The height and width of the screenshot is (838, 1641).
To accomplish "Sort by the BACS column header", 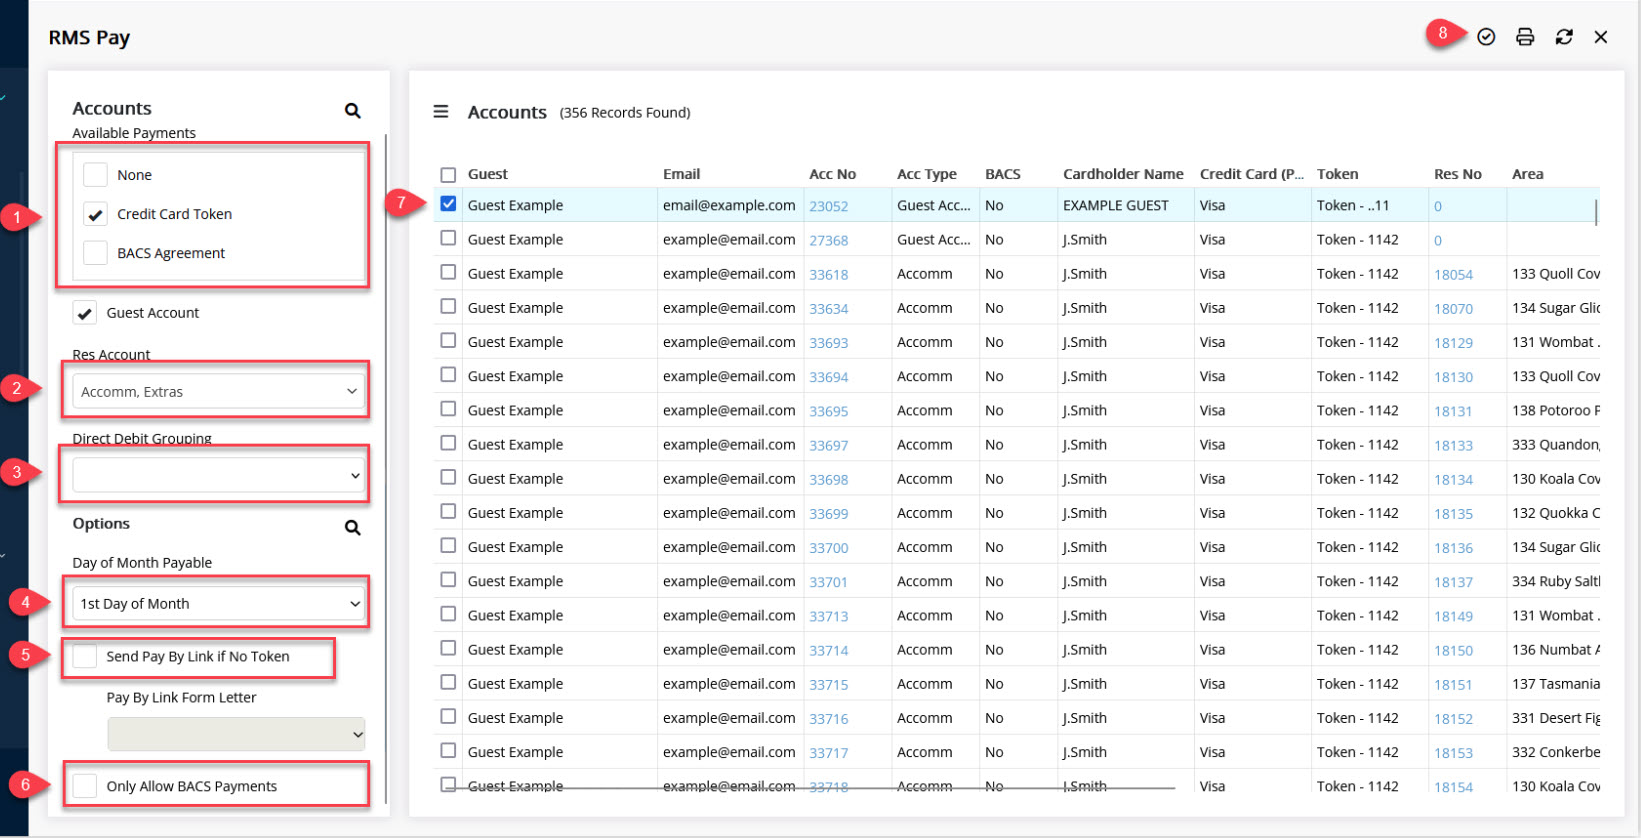I will (1002, 174).
